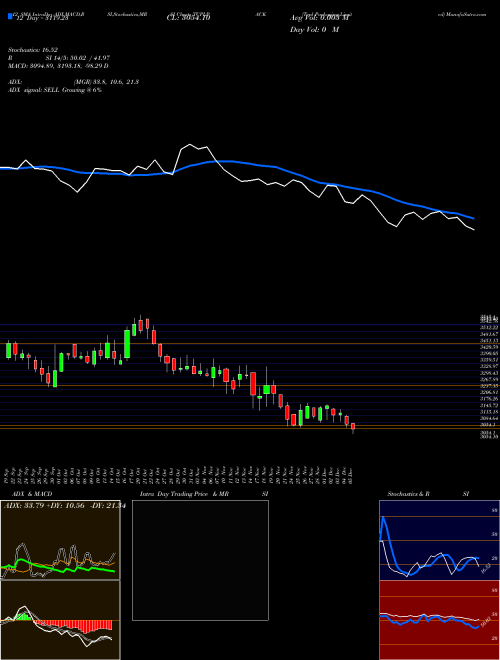Screen dimensions: 500x660
Task: Click the 'ADX signal: SELL Growing @ 6%' text
Action: 55,90
